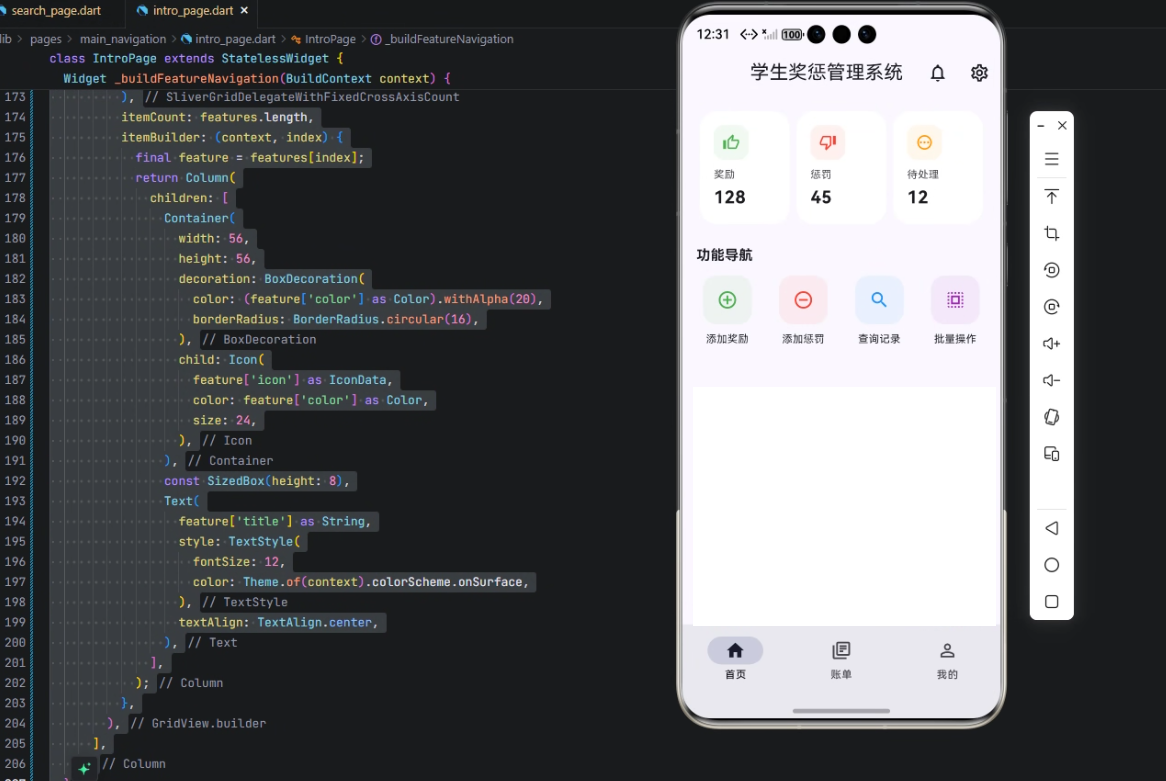Click the emulator crop screenshot icon
Viewport: 1166px width, 781px height.
tap(1051, 234)
